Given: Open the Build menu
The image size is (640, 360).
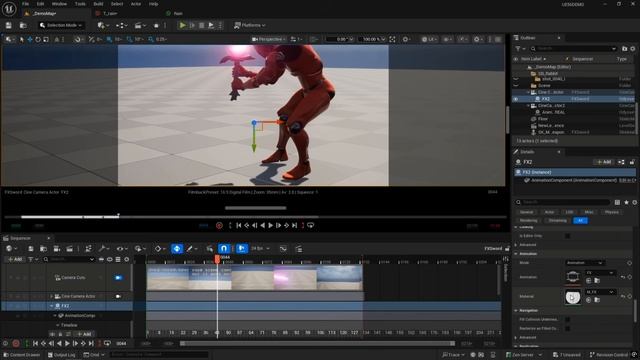Looking at the screenshot, I should (x=98, y=4).
